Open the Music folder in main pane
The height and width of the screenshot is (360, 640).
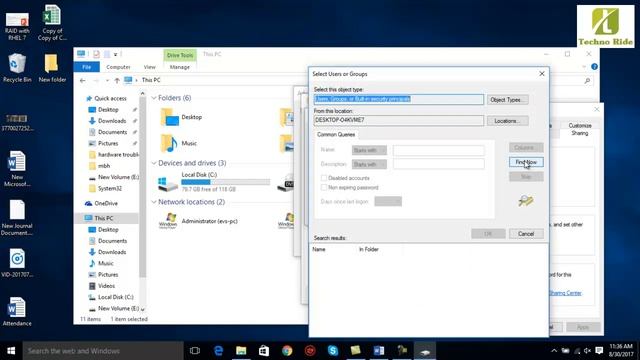coord(180,143)
